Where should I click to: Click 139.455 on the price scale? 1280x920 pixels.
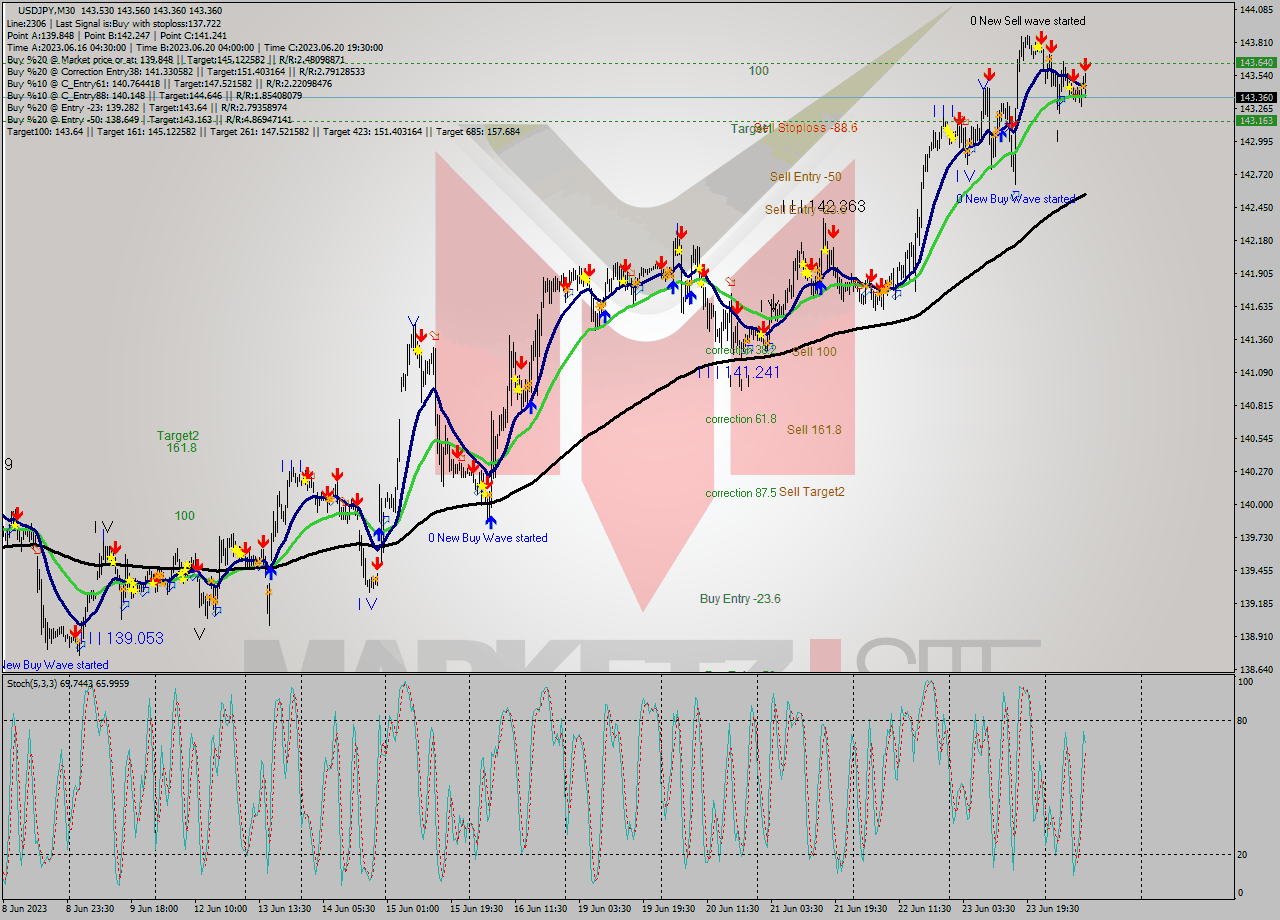(1255, 571)
